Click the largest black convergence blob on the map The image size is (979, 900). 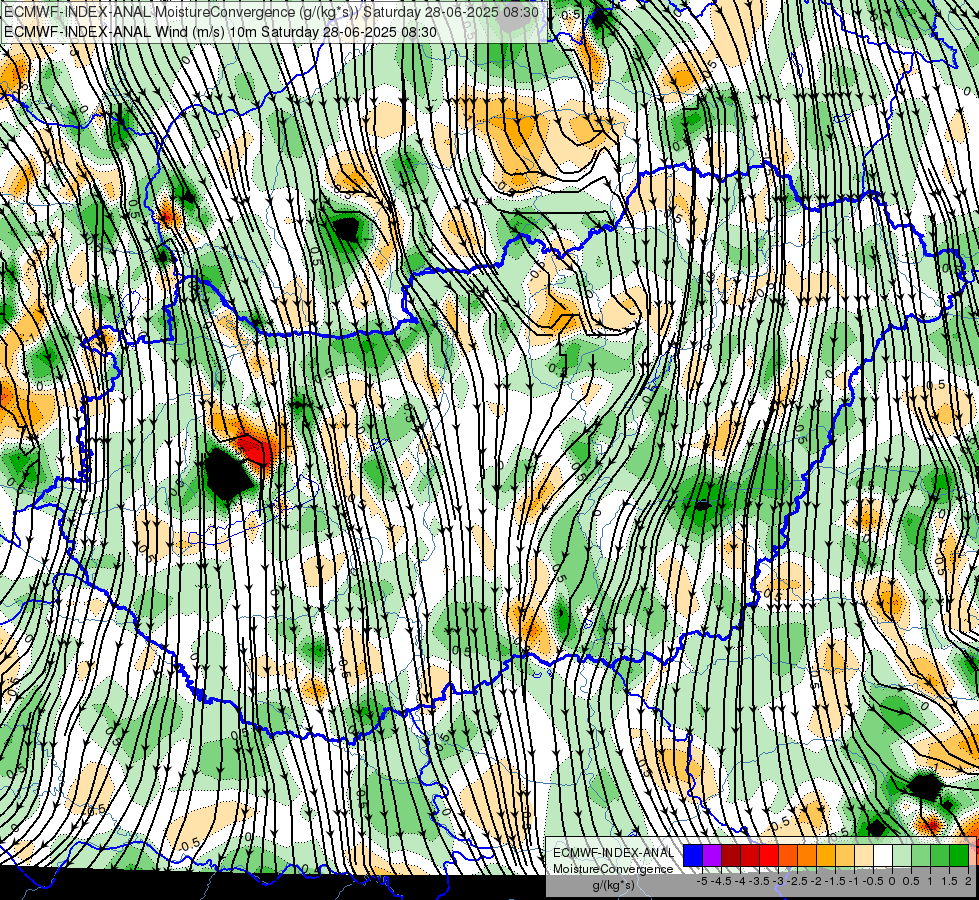[x=227, y=473]
